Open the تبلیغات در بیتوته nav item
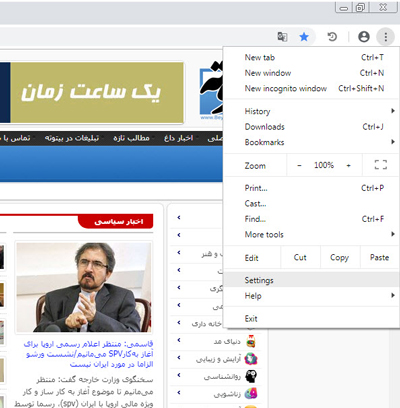 click(x=72, y=138)
